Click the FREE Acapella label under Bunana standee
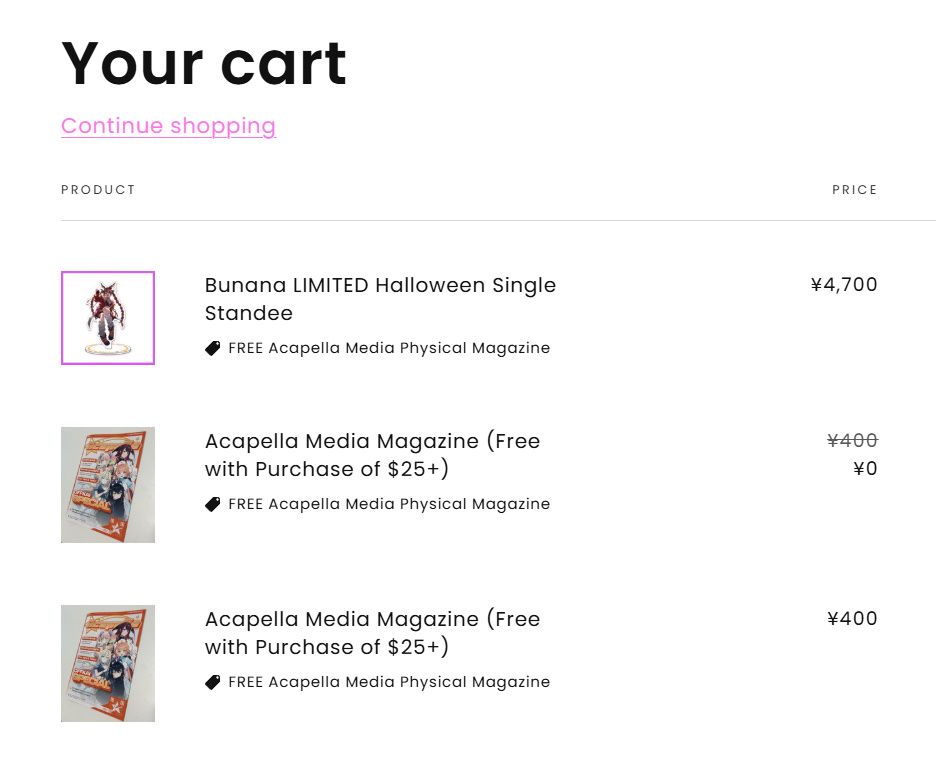Image resolution: width=936 pixels, height=772 pixels. 389,348
